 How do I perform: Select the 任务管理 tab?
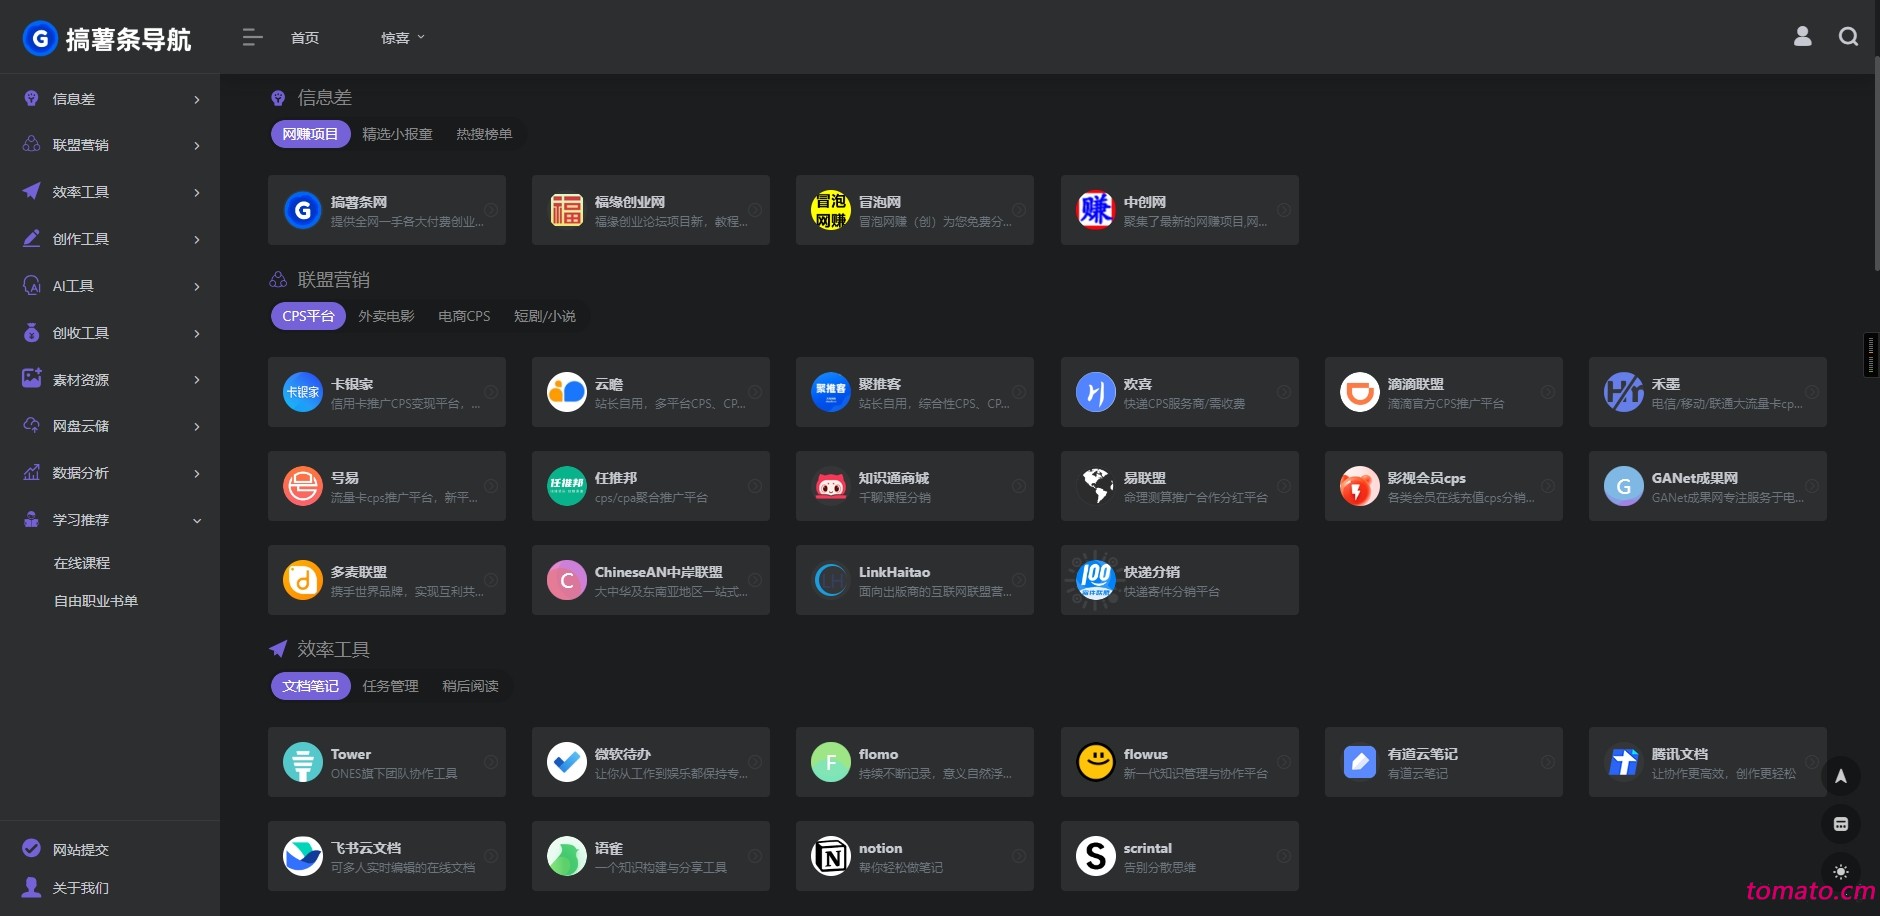pos(390,686)
